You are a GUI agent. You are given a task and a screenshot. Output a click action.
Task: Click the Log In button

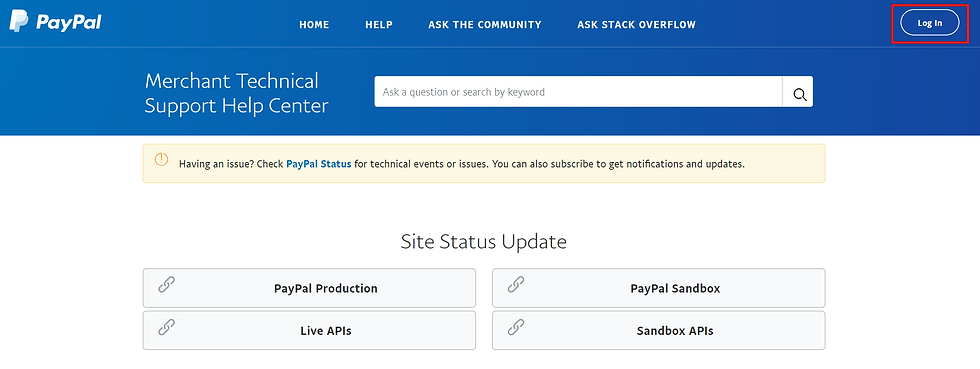929,23
